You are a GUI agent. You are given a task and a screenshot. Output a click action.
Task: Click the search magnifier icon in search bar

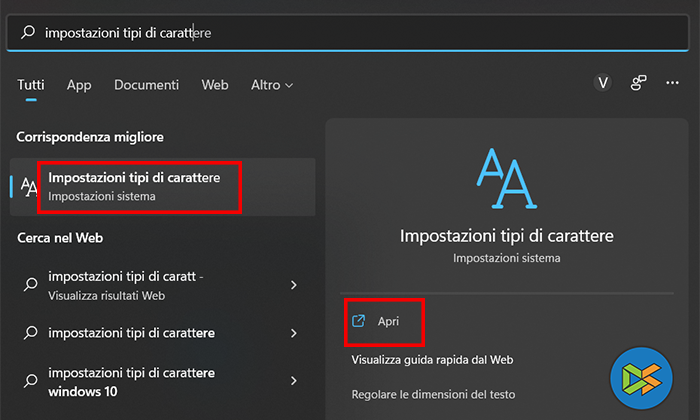28,33
